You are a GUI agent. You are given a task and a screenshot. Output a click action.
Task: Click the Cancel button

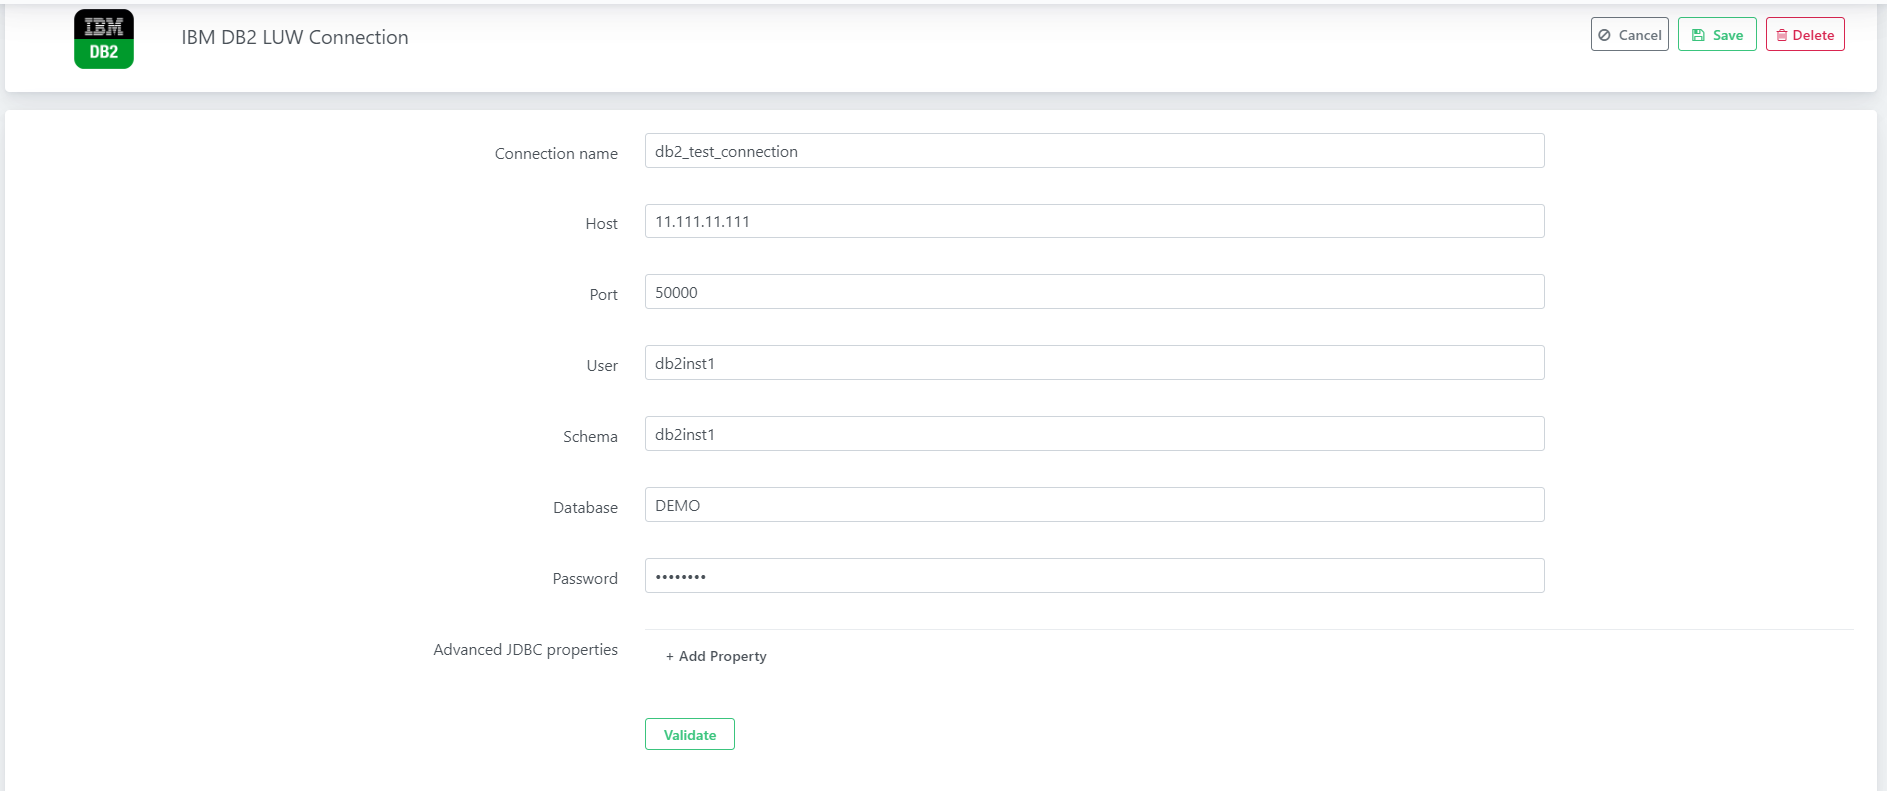(x=1629, y=35)
